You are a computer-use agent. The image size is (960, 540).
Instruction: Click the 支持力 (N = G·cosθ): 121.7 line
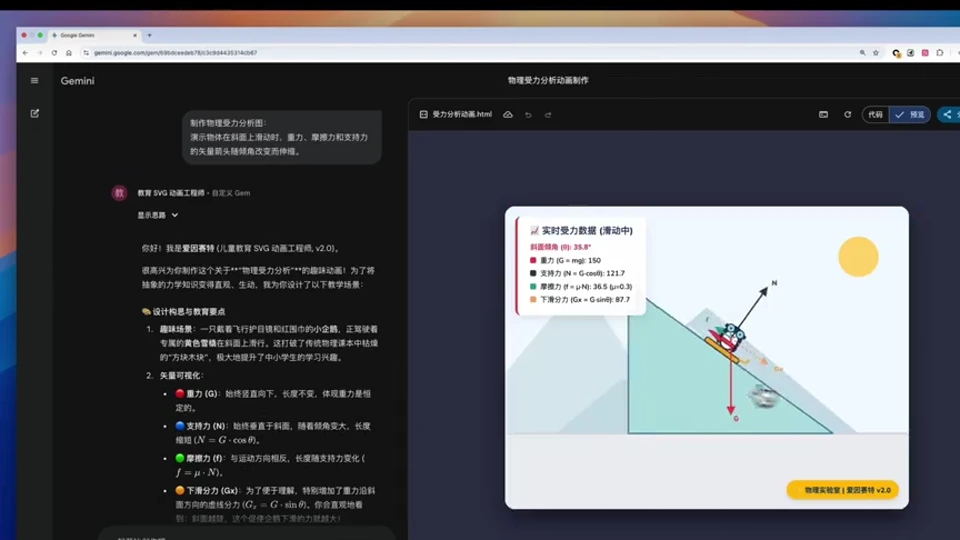(582, 273)
